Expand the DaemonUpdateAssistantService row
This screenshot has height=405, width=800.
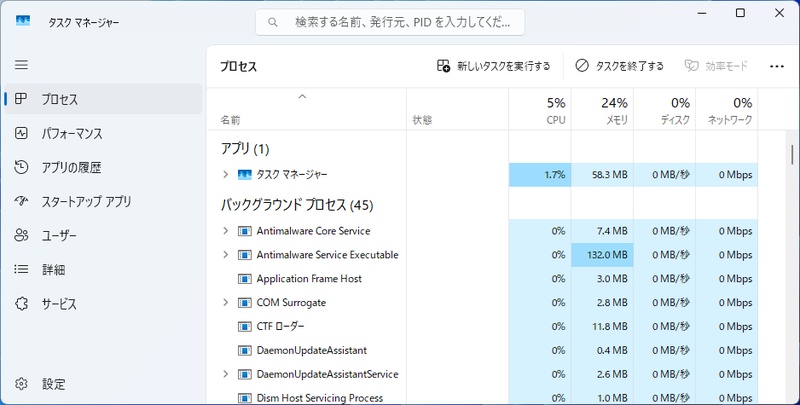[x=226, y=374]
